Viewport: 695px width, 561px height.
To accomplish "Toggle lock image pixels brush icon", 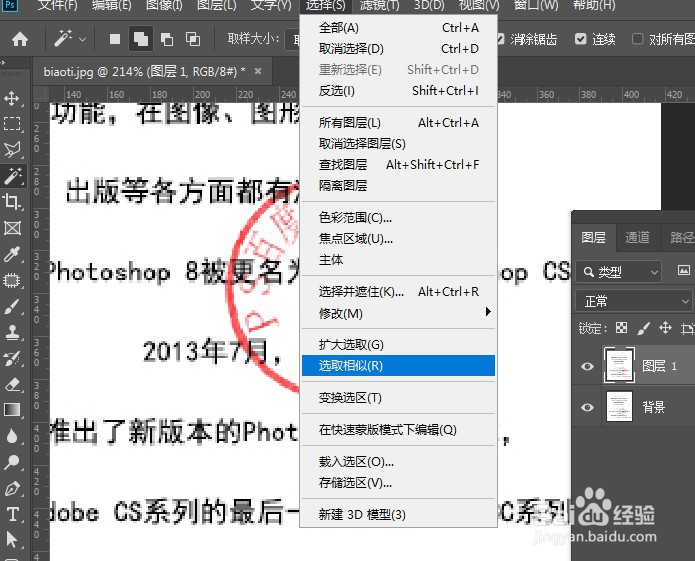I will click(643, 328).
